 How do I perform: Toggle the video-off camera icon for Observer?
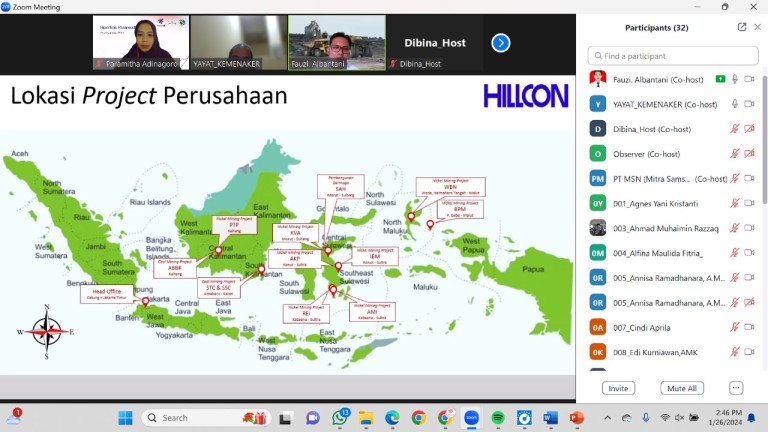(749, 154)
